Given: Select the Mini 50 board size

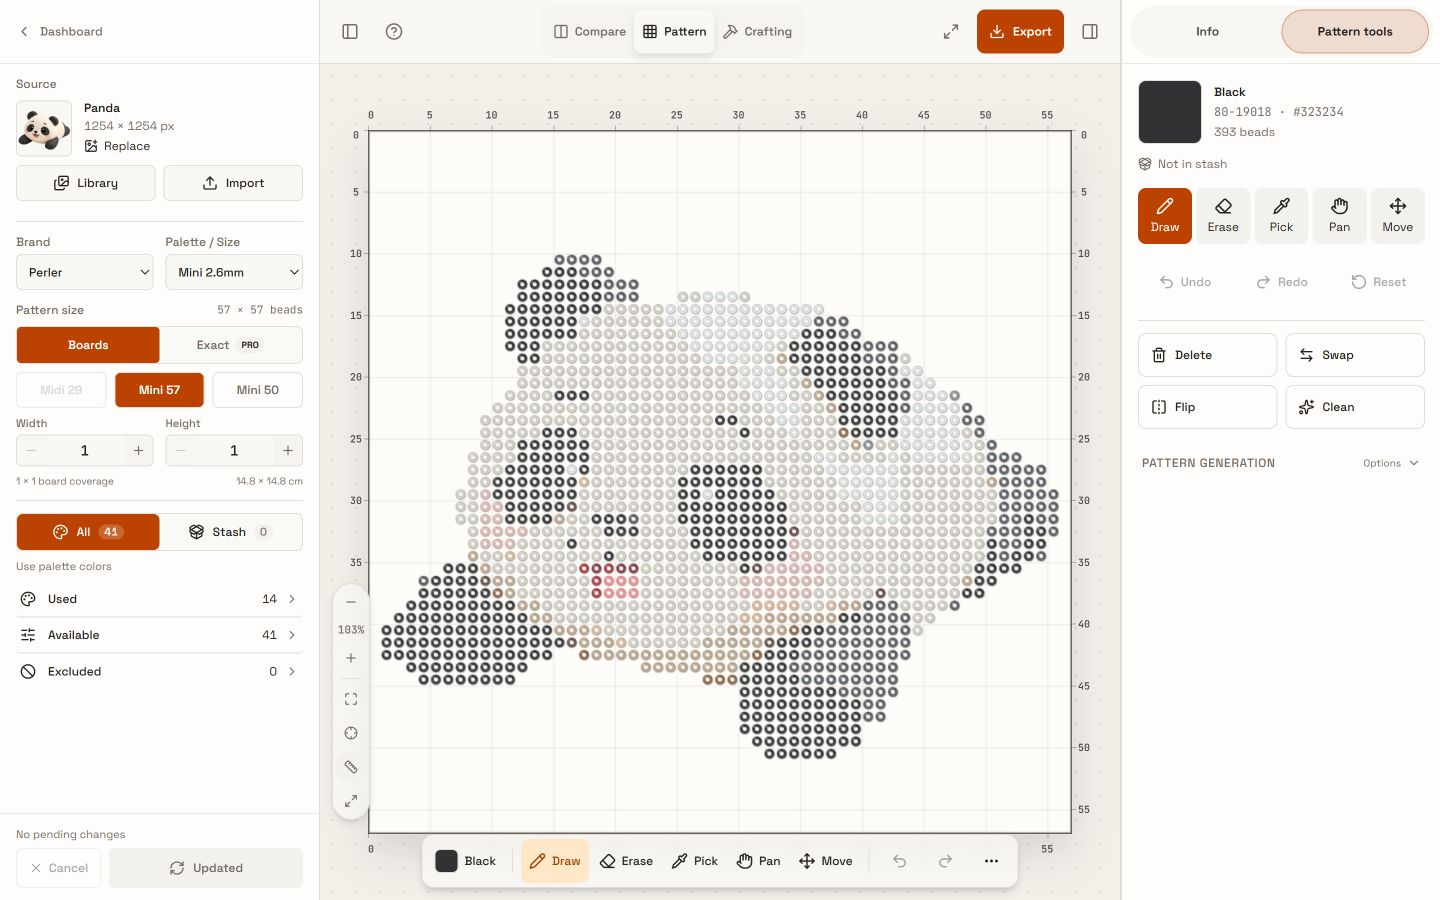Looking at the screenshot, I should [x=258, y=390].
